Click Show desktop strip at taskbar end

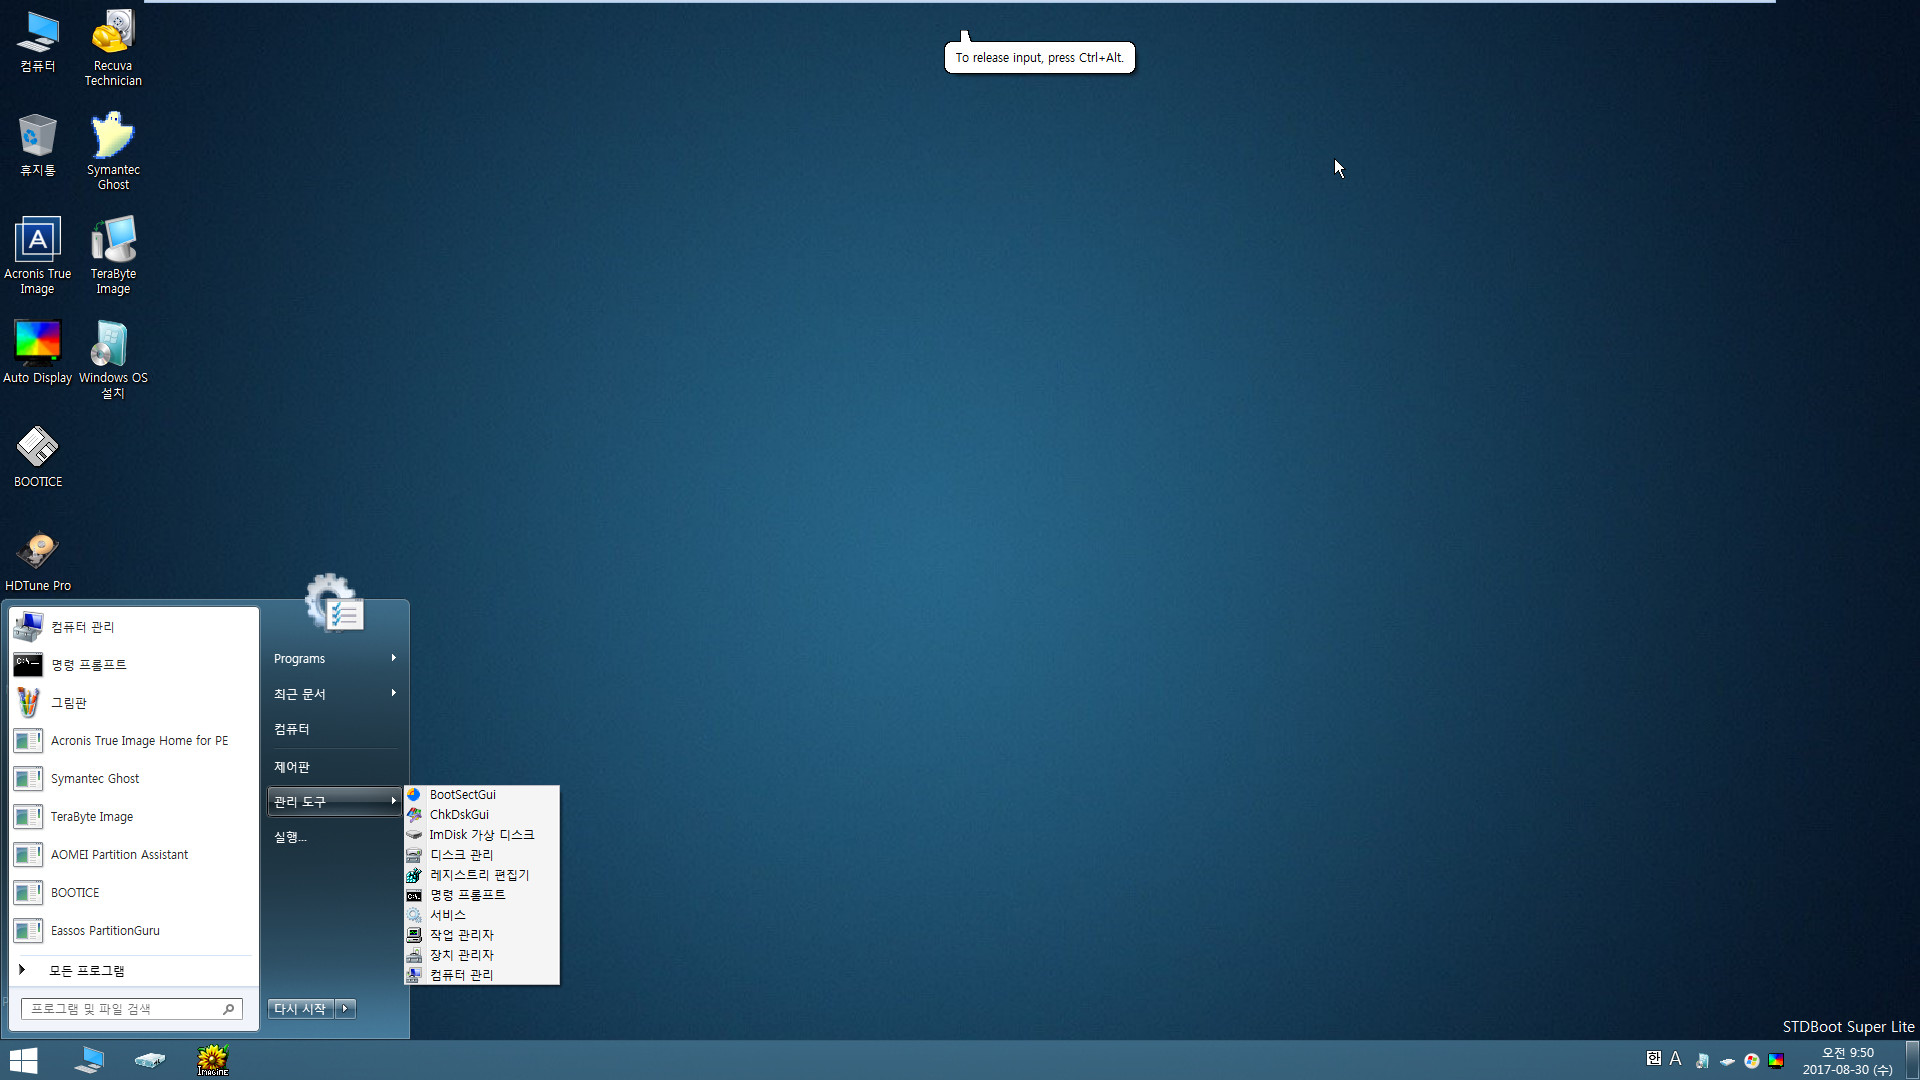click(1913, 1060)
